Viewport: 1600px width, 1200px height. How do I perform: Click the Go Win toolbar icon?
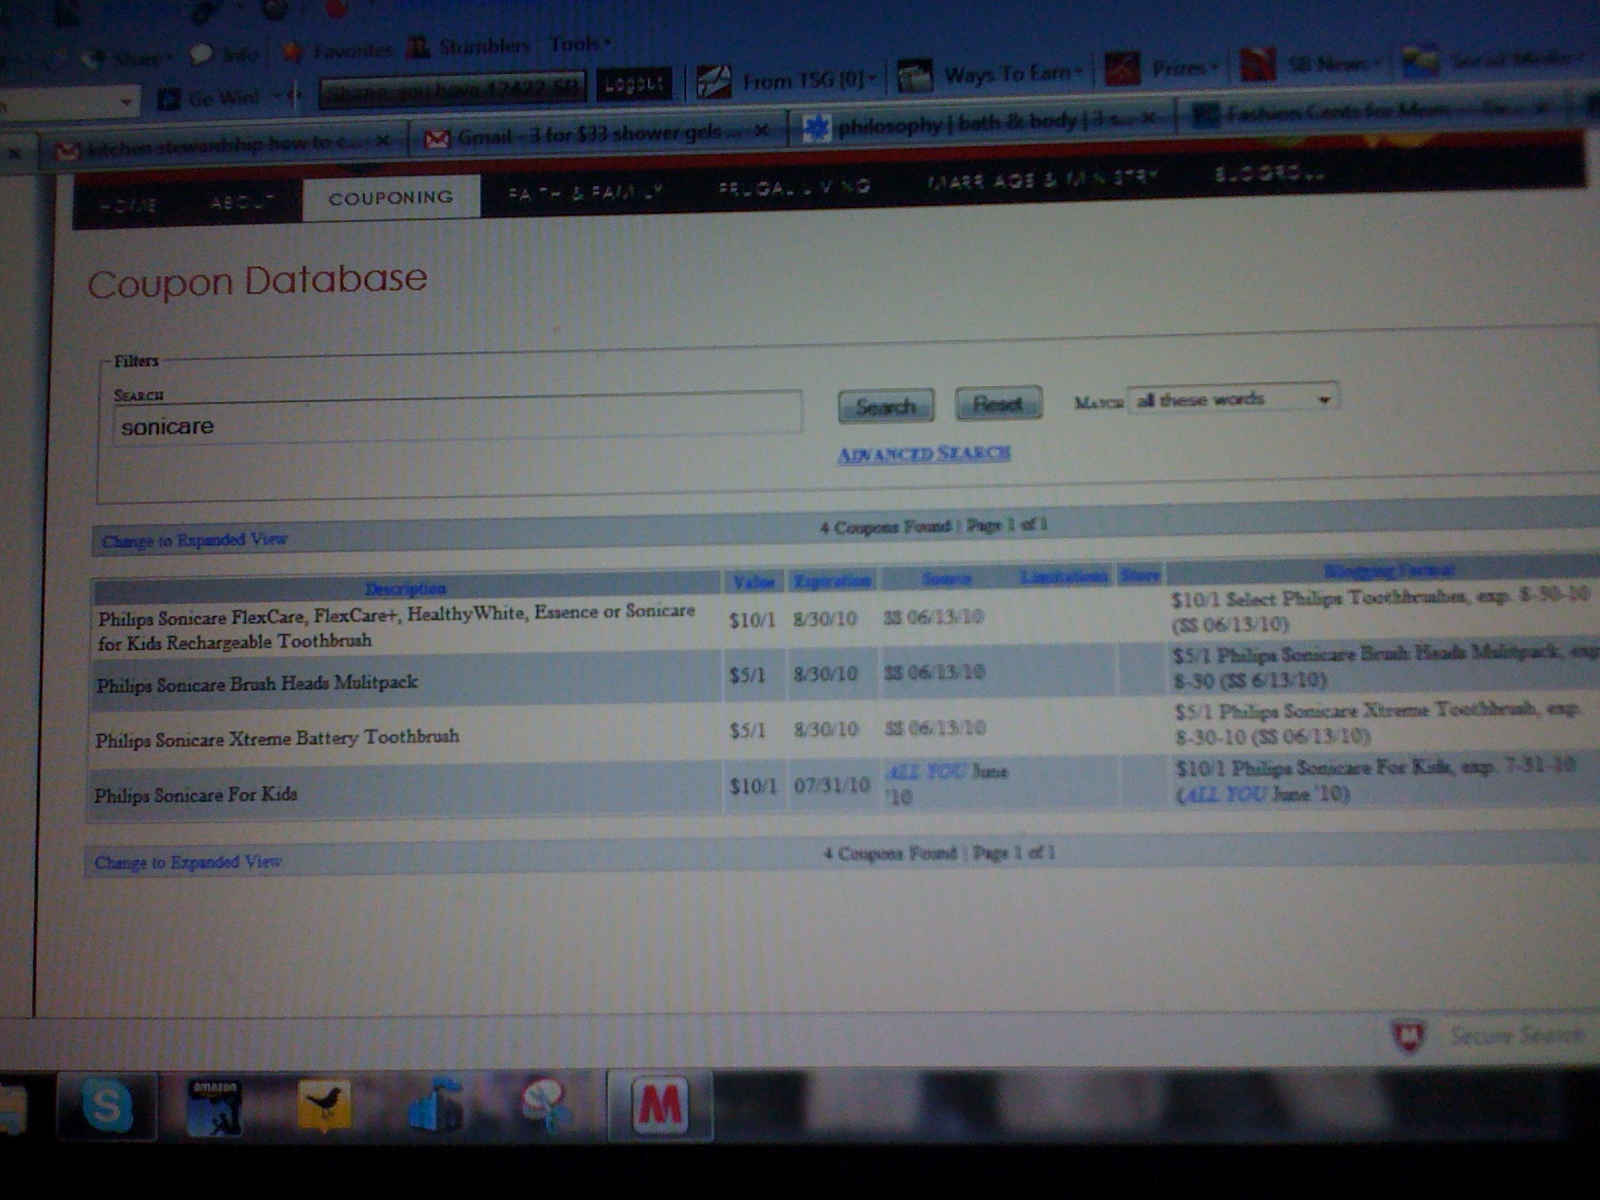pyautogui.click(x=170, y=99)
